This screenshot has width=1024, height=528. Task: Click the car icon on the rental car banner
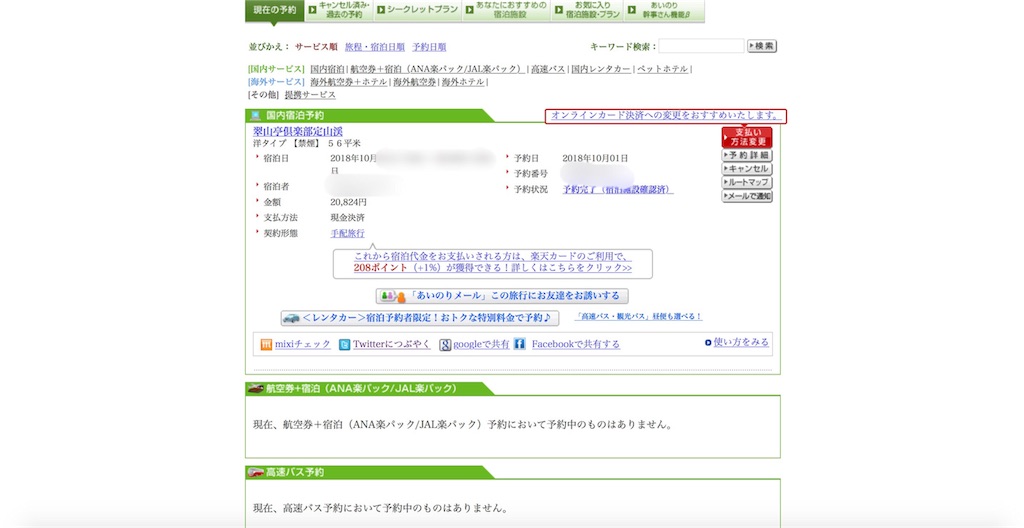[x=291, y=318]
